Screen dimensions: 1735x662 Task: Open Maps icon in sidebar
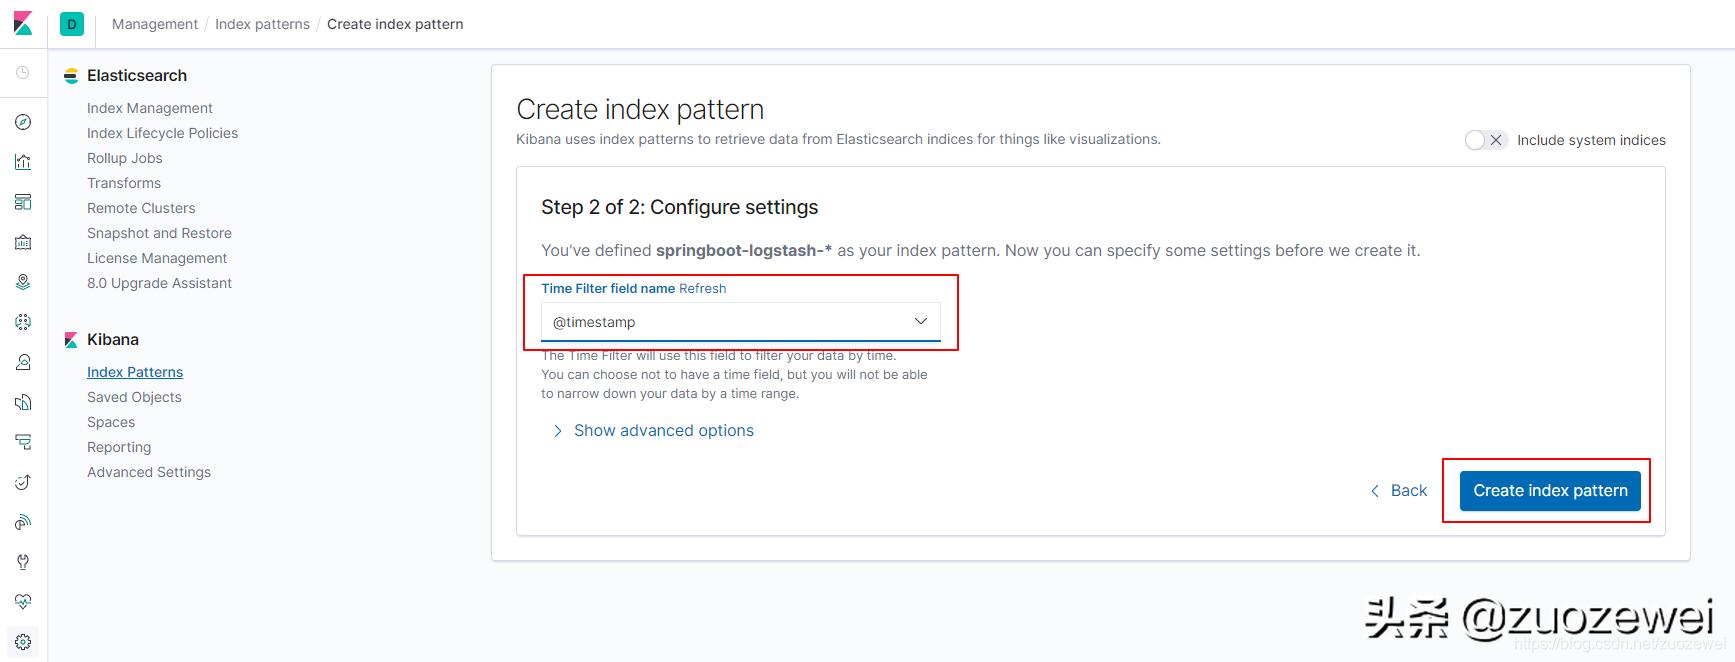pos(23,282)
